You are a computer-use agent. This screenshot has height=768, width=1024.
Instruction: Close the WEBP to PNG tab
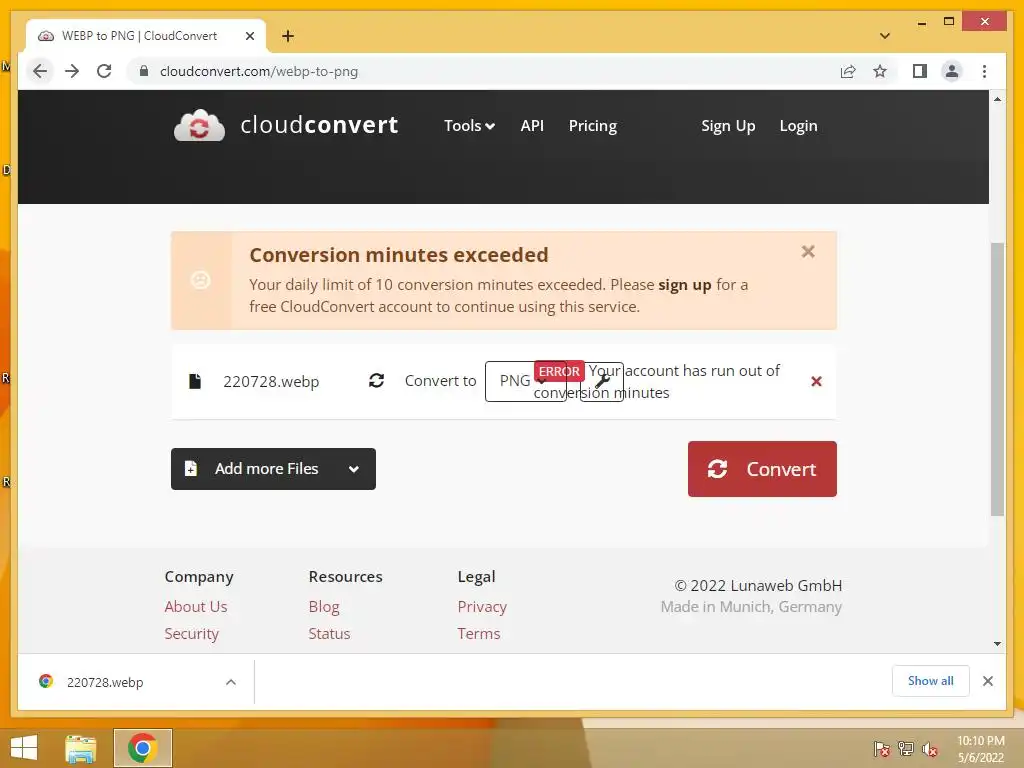coord(249,36)
